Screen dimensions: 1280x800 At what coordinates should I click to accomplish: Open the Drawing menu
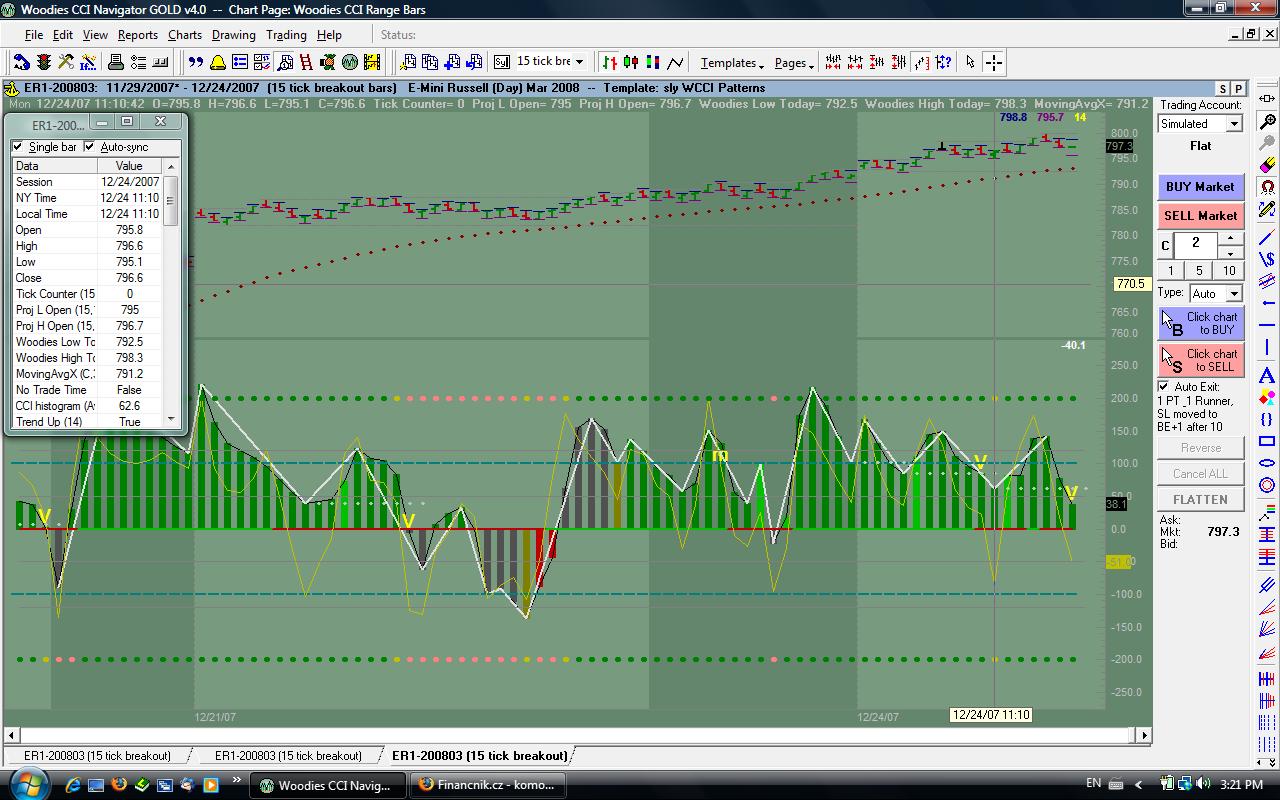[233, 35]
